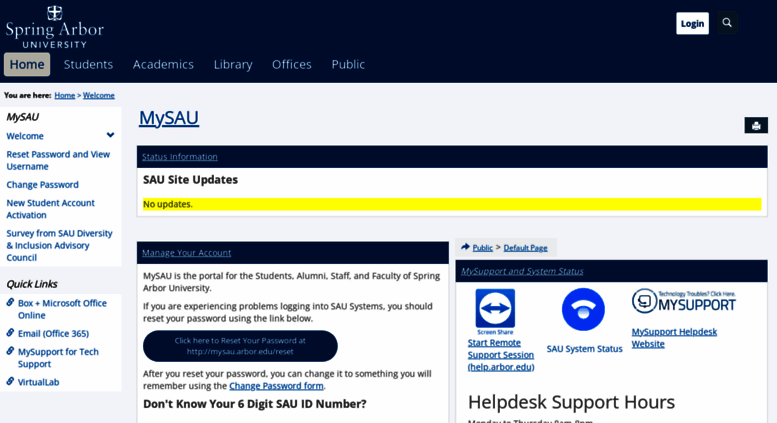Open Box + Microsoft Office Online quick link
This screenshot has height=423, width=777.
(x=62, y=309)
